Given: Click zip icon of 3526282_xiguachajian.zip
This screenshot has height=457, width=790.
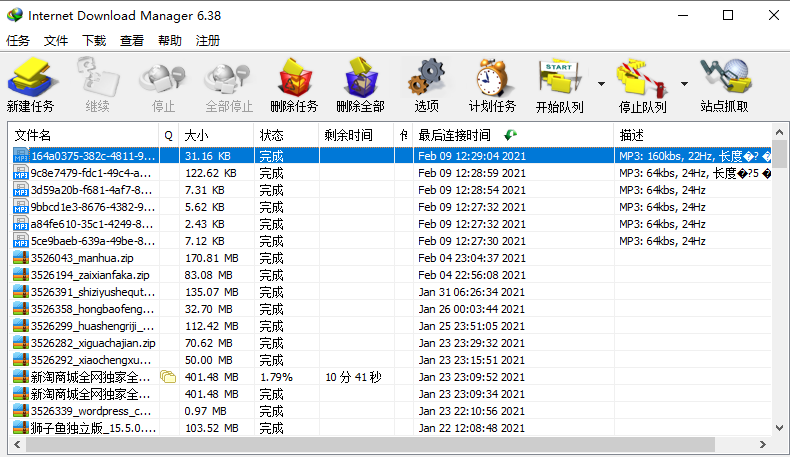Looking at the screenshot, I should click(x=21, y=343).
